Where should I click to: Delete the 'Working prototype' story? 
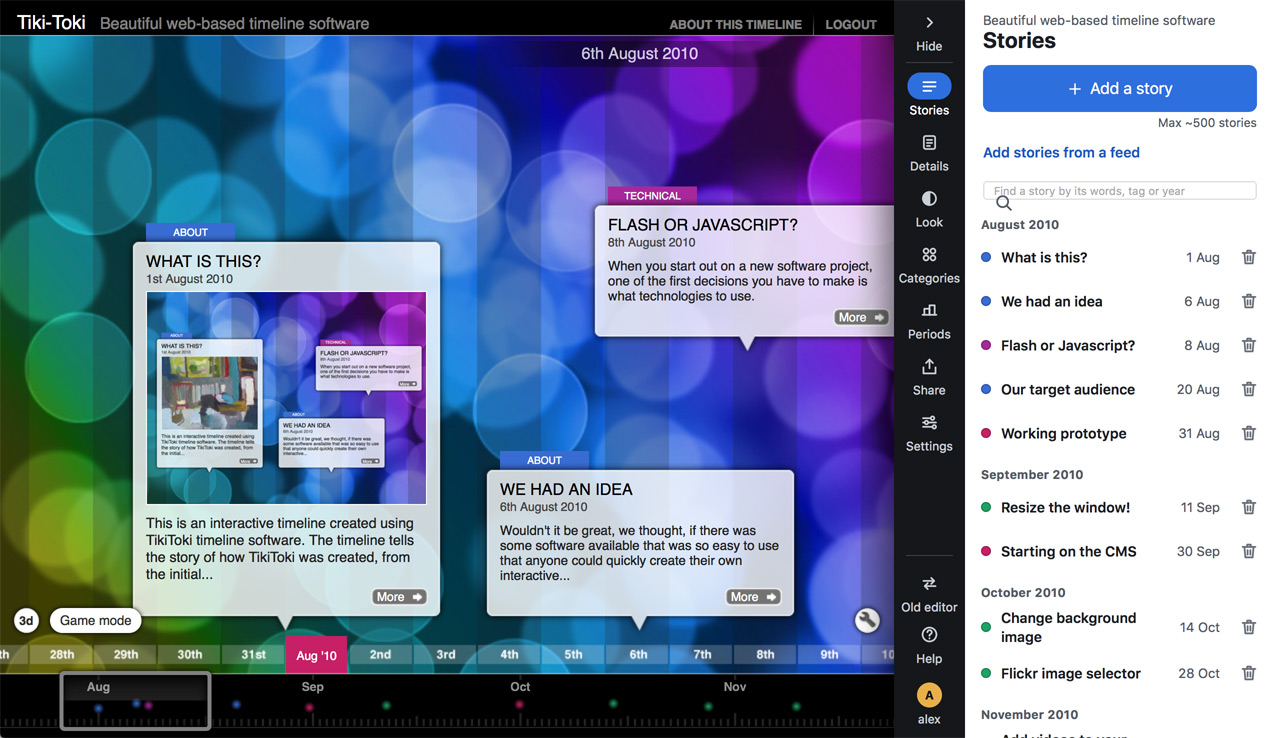[x=1249, y=433]
